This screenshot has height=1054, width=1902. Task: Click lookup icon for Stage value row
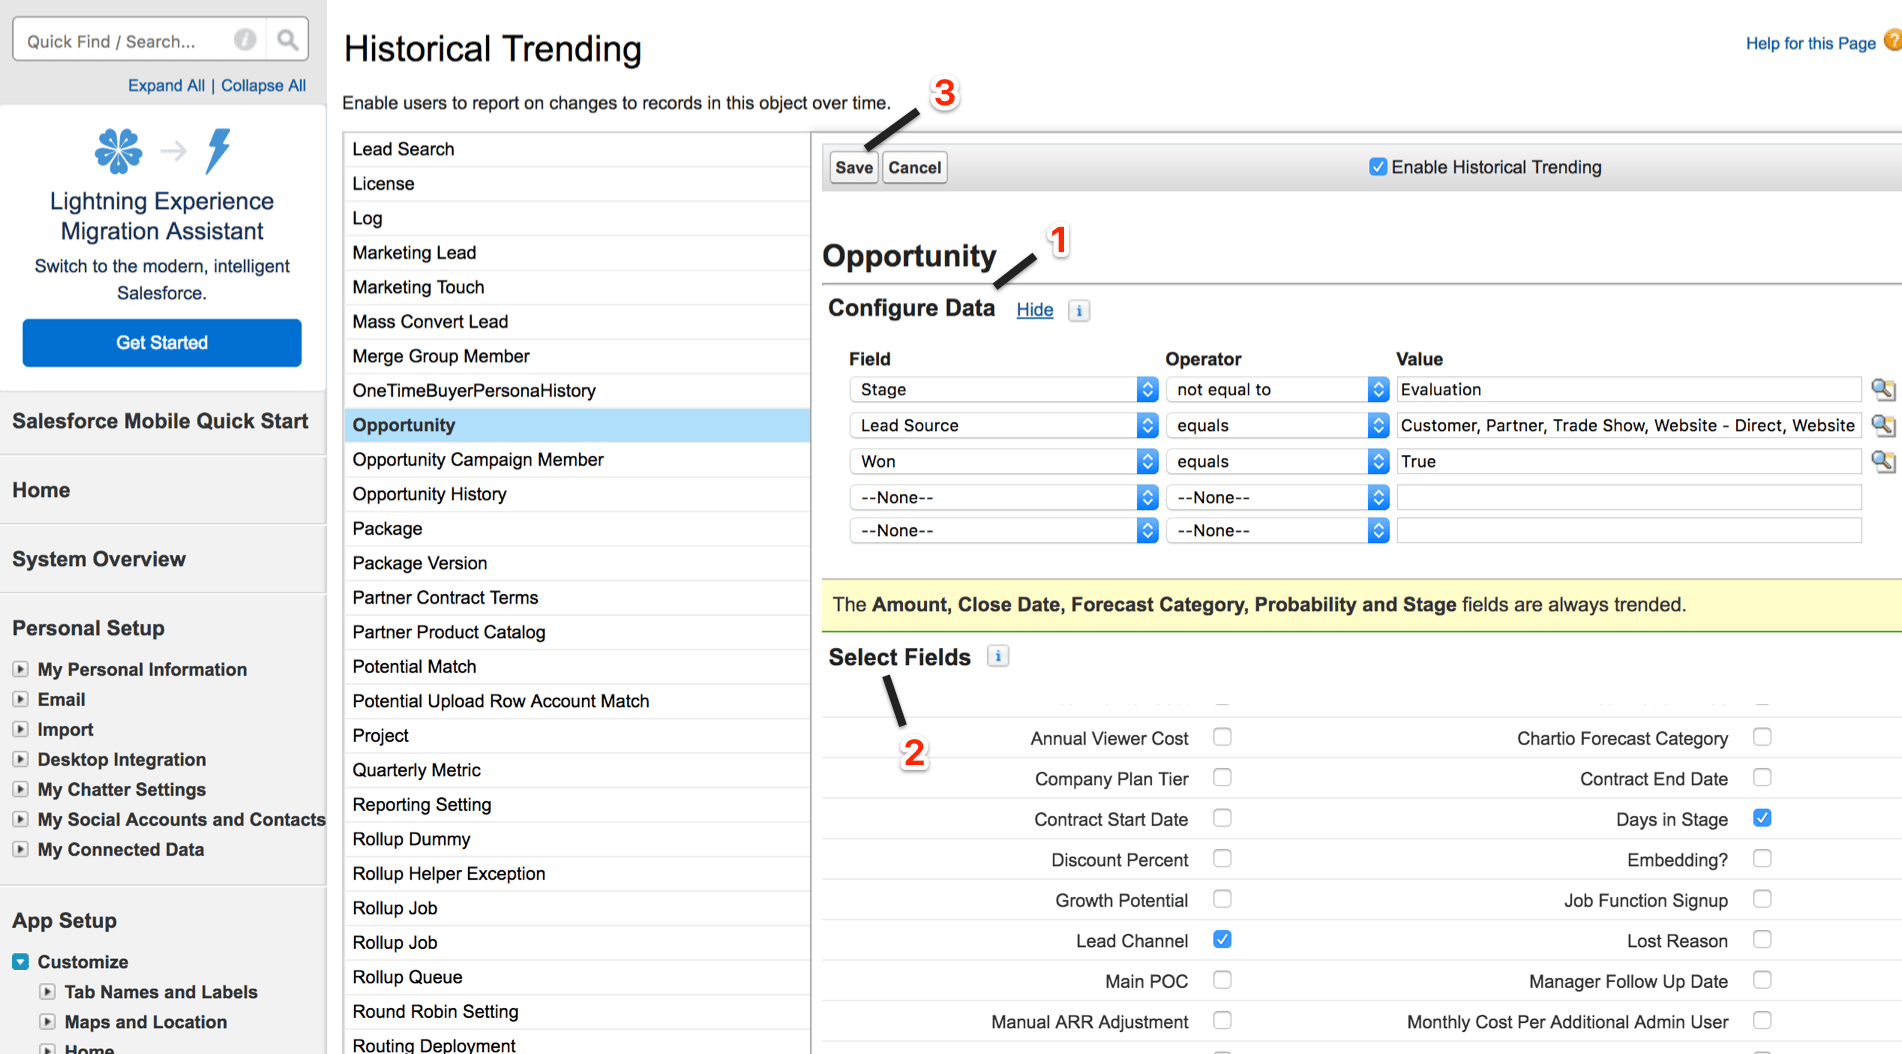pyautogui.click(x=1883, y=389)
